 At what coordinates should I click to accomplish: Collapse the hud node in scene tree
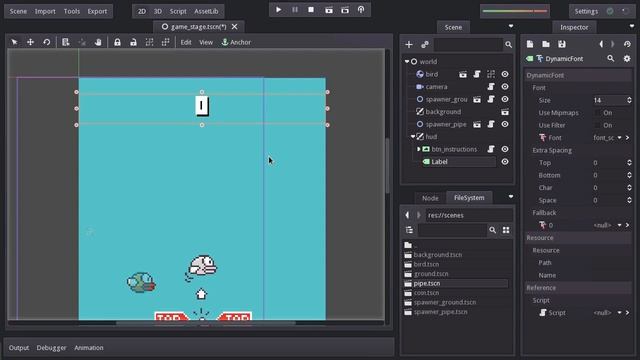413,137
